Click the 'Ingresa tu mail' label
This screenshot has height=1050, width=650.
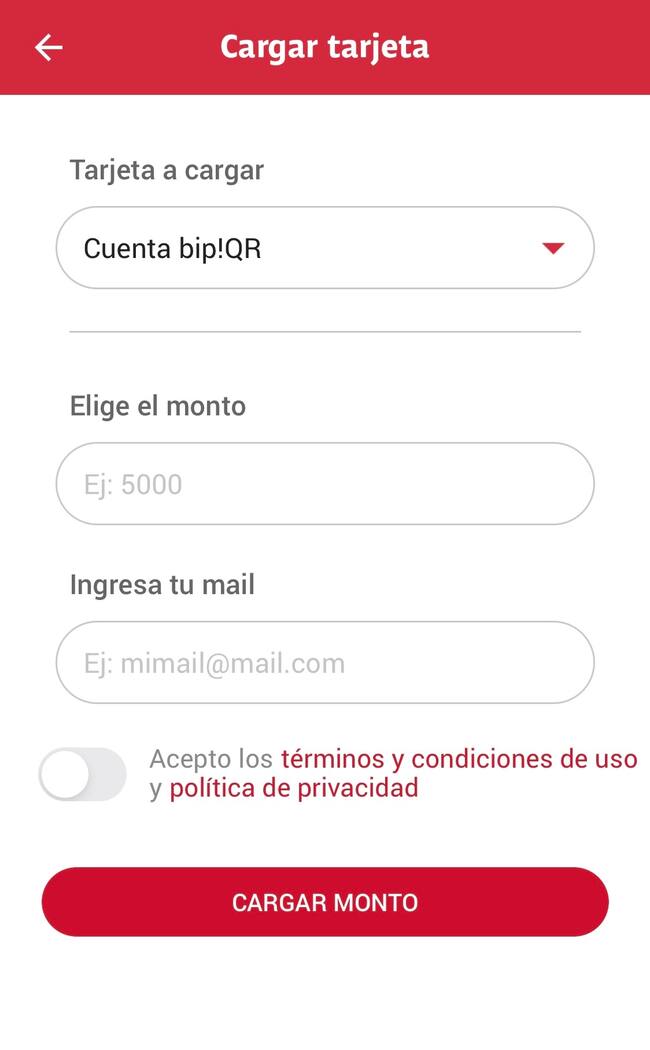(162, 584)
